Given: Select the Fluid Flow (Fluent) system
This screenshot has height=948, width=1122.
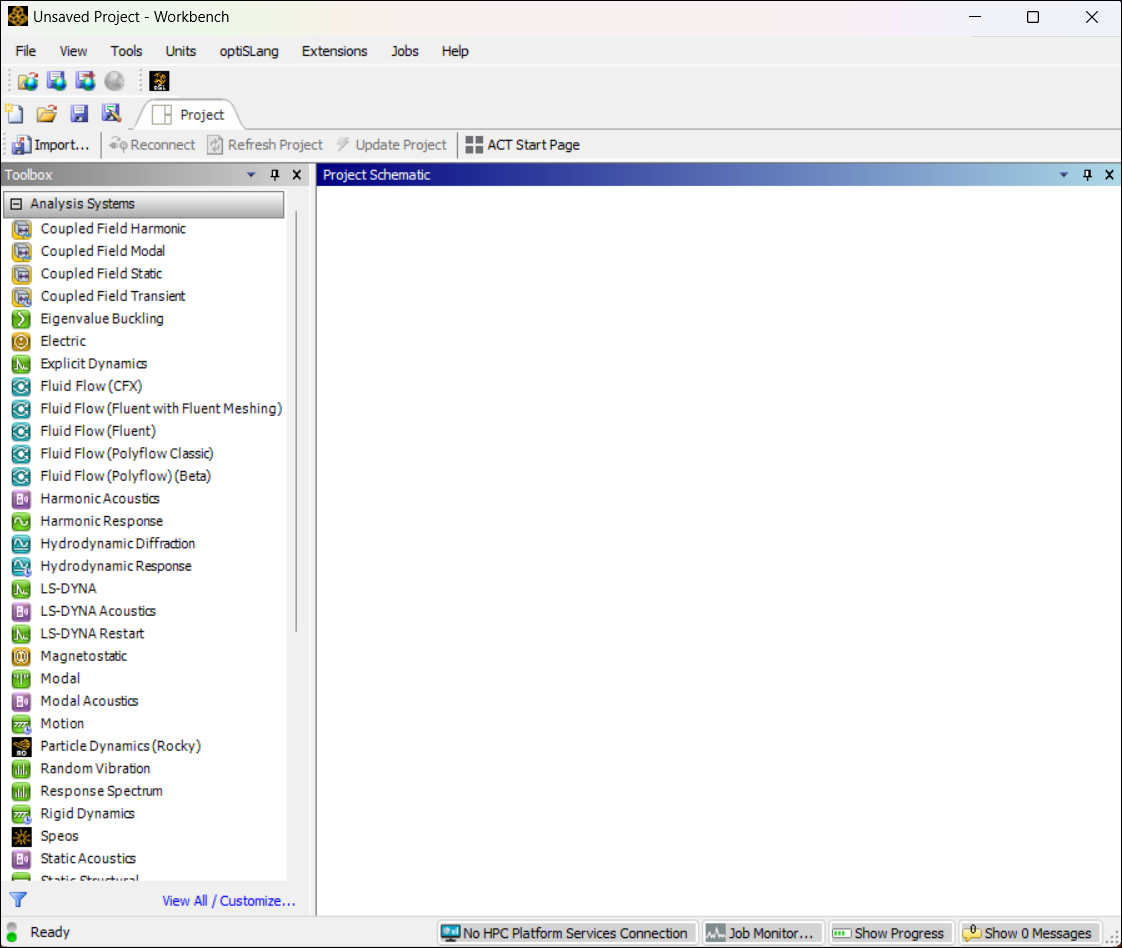Looking at the screenshot, I should [97, 431].
